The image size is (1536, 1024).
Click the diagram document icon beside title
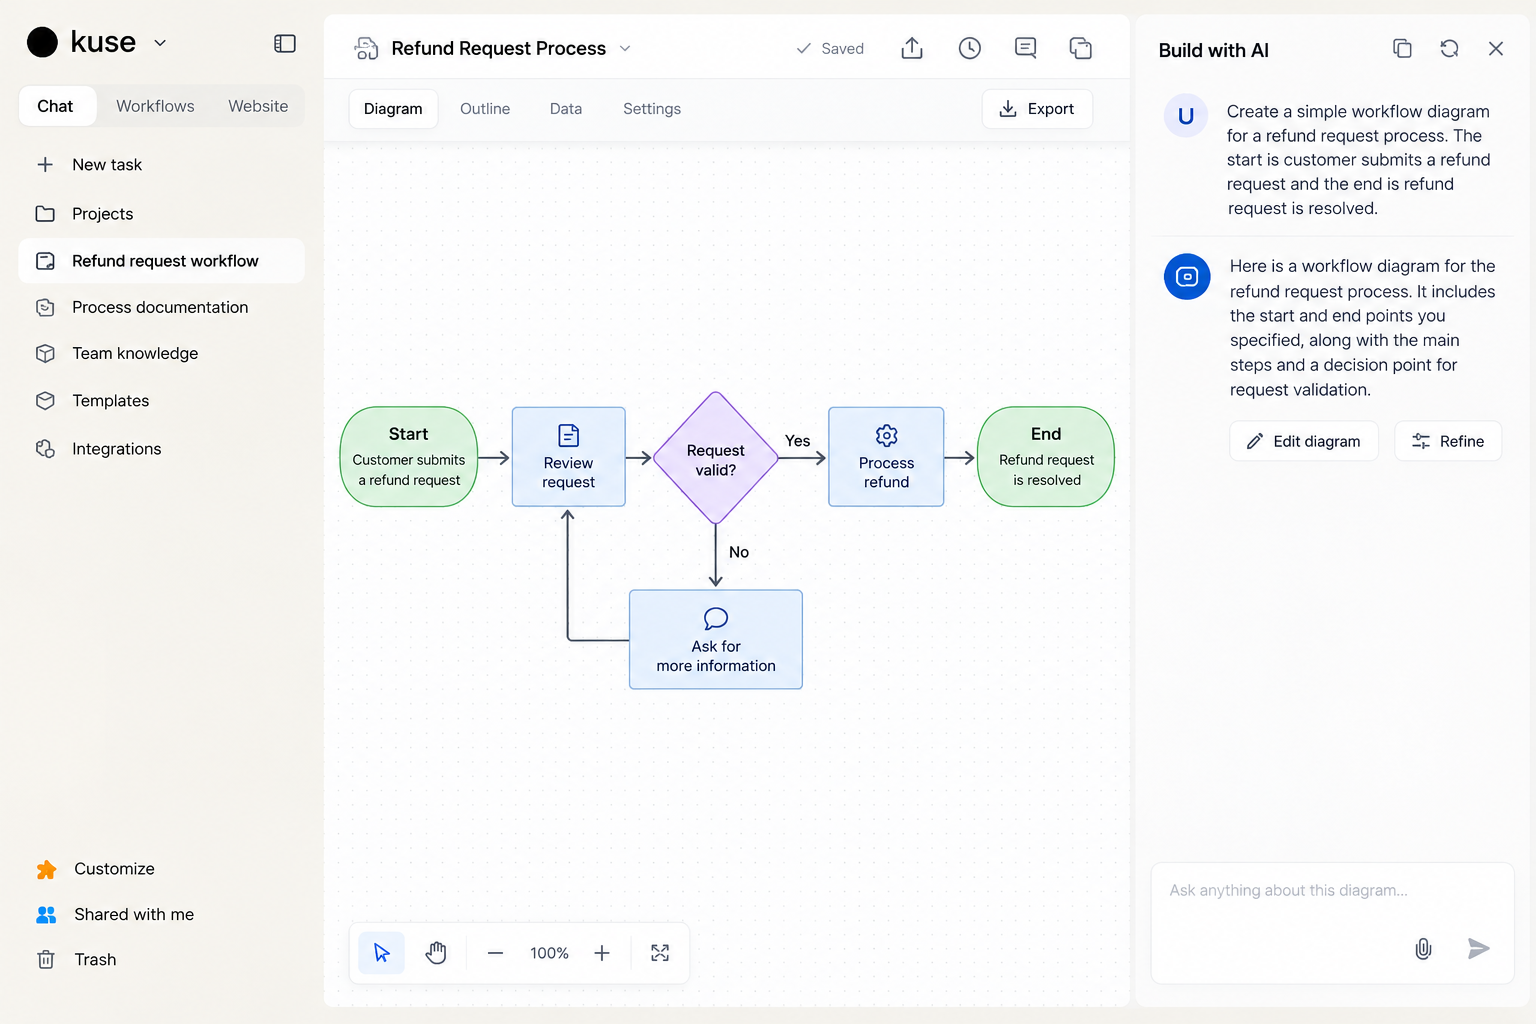coord(367,48)
